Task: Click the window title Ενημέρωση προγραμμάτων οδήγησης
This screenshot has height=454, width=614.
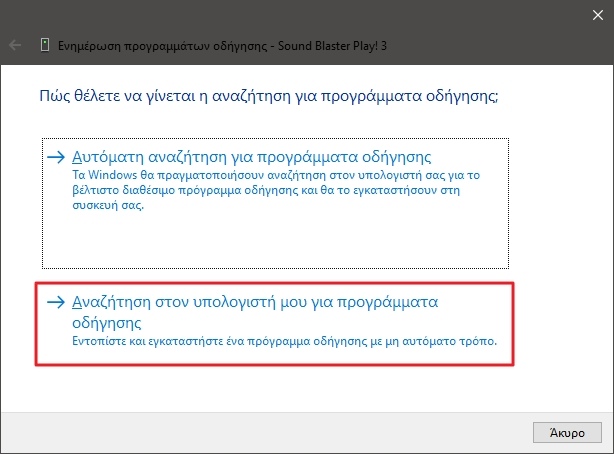Action: 158,45
